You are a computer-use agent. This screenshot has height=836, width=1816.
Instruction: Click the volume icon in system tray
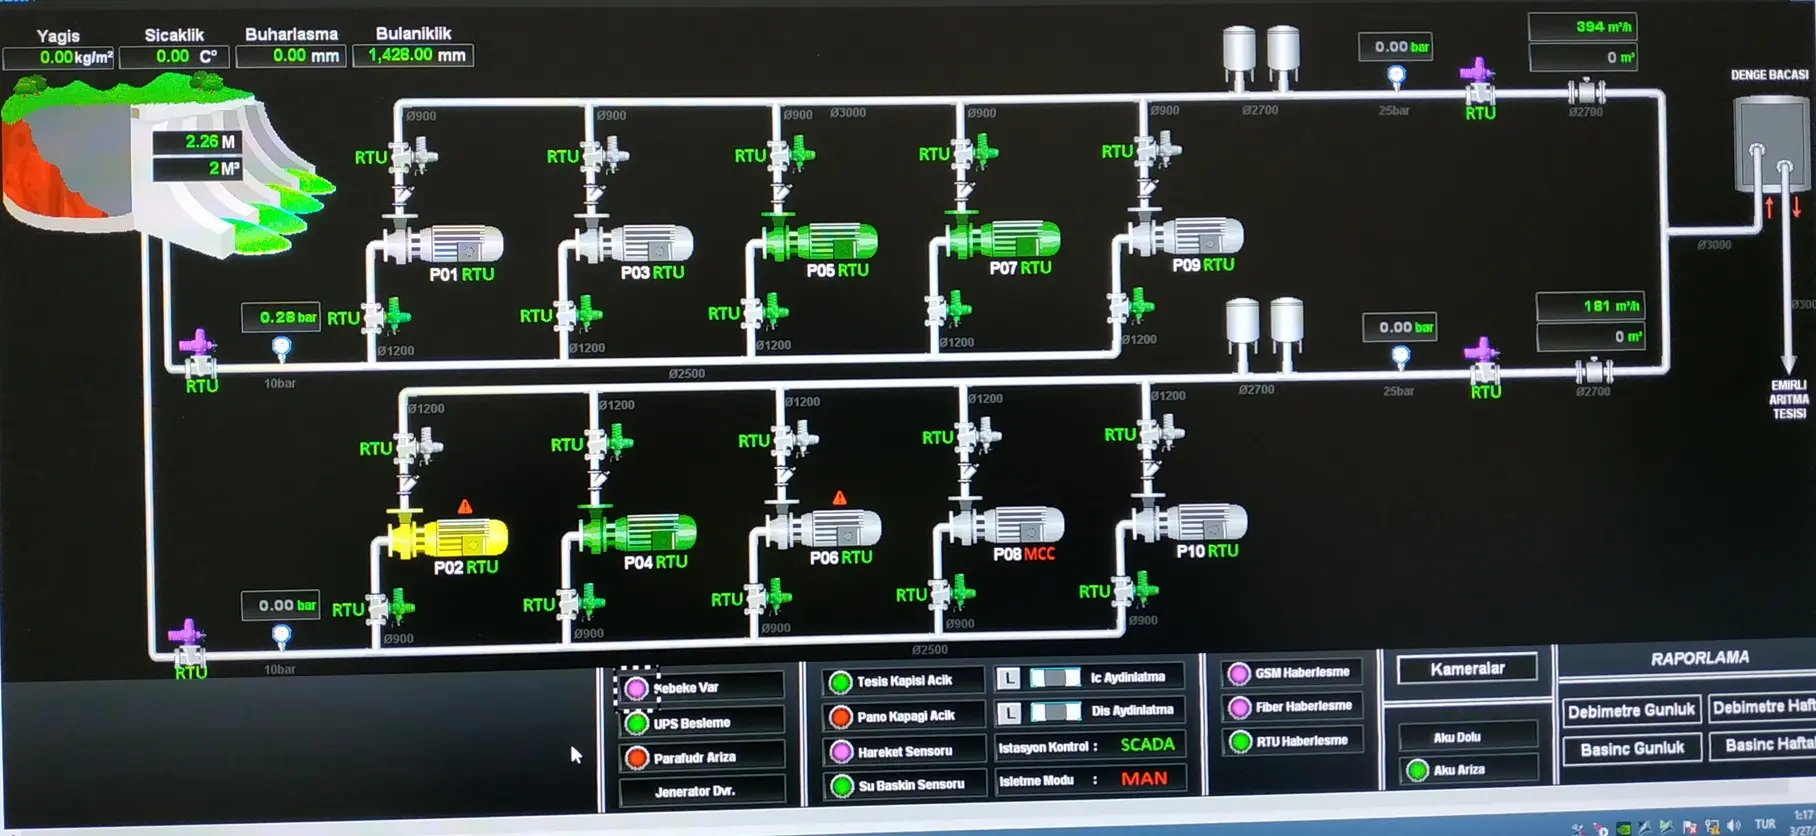1733,825
